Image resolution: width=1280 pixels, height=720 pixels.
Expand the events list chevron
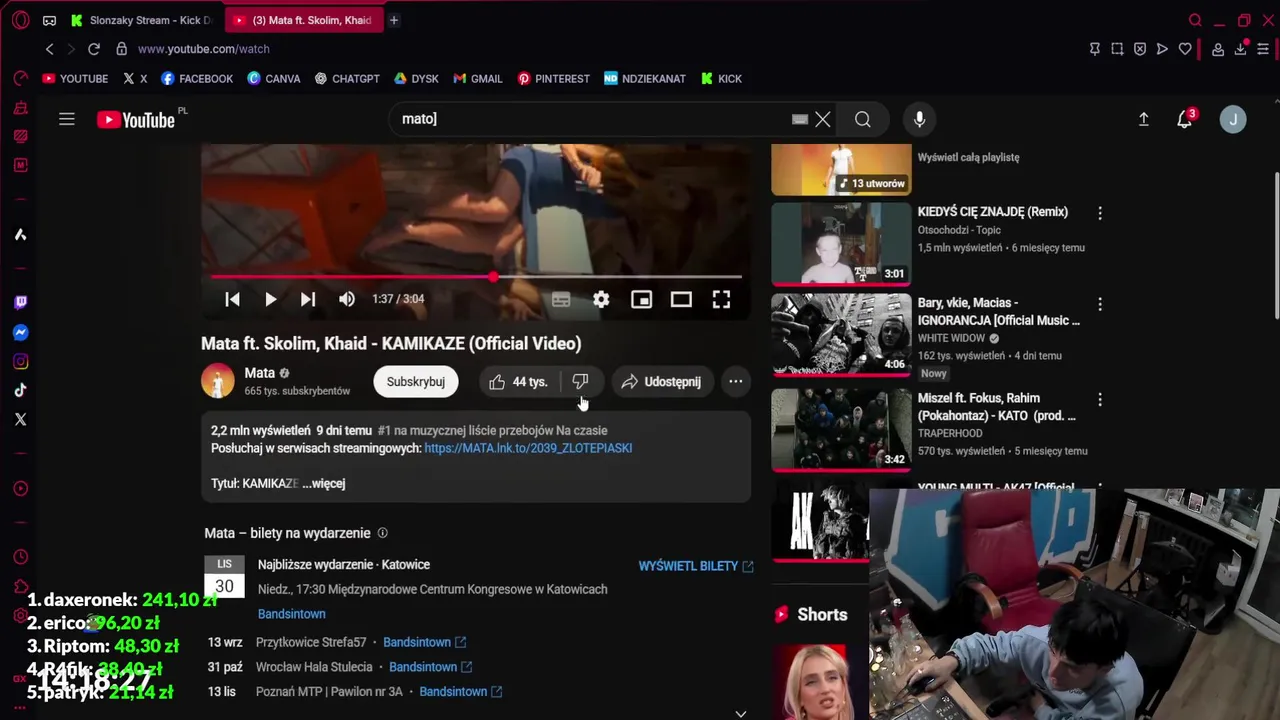click(x=740, y=714)
